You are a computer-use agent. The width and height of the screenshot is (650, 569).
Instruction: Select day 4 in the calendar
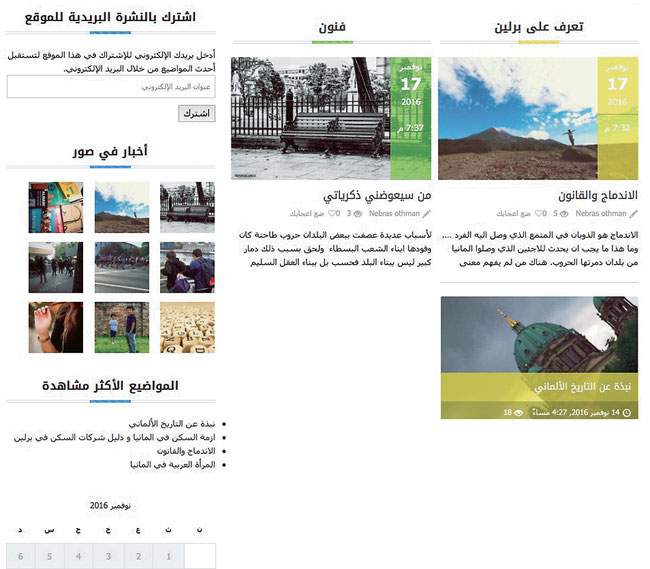(x=79, y=556)
